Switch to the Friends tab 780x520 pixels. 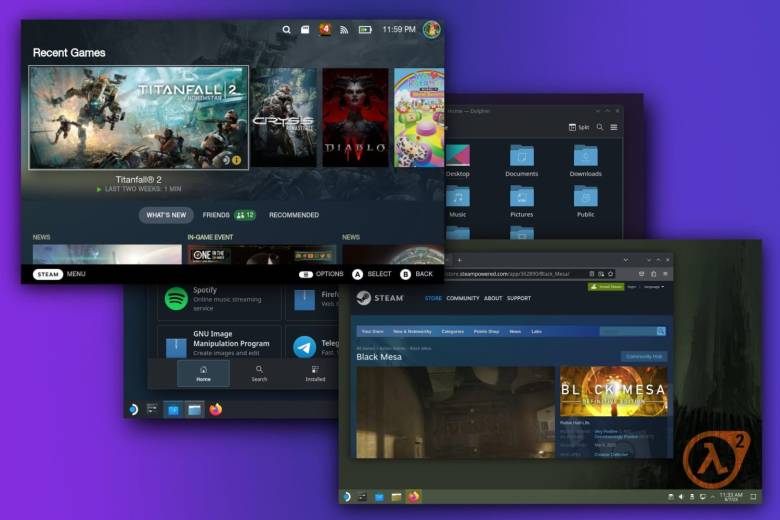click(x=229, y=215)
